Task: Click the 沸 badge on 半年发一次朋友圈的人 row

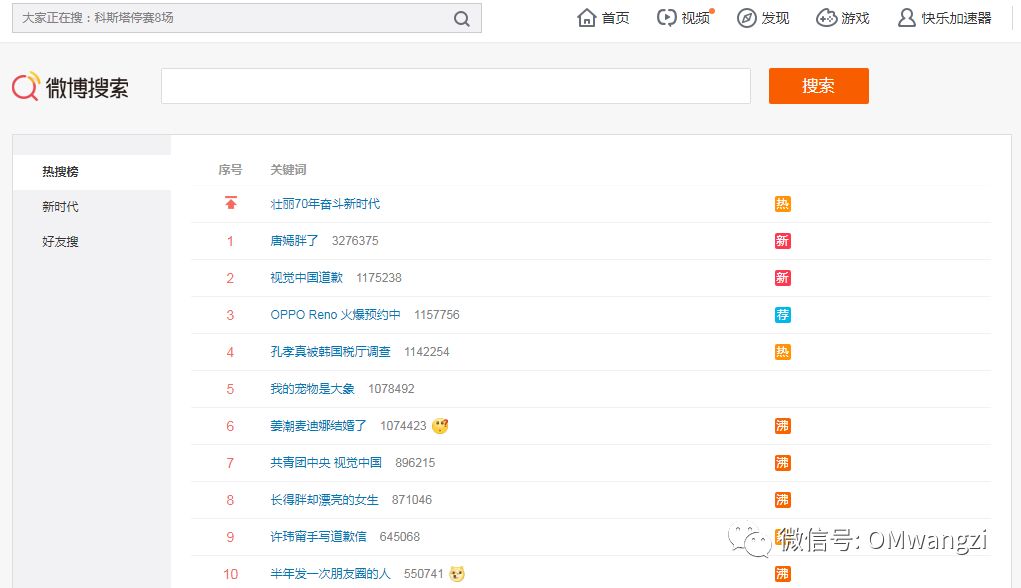Action: [782, 574]
